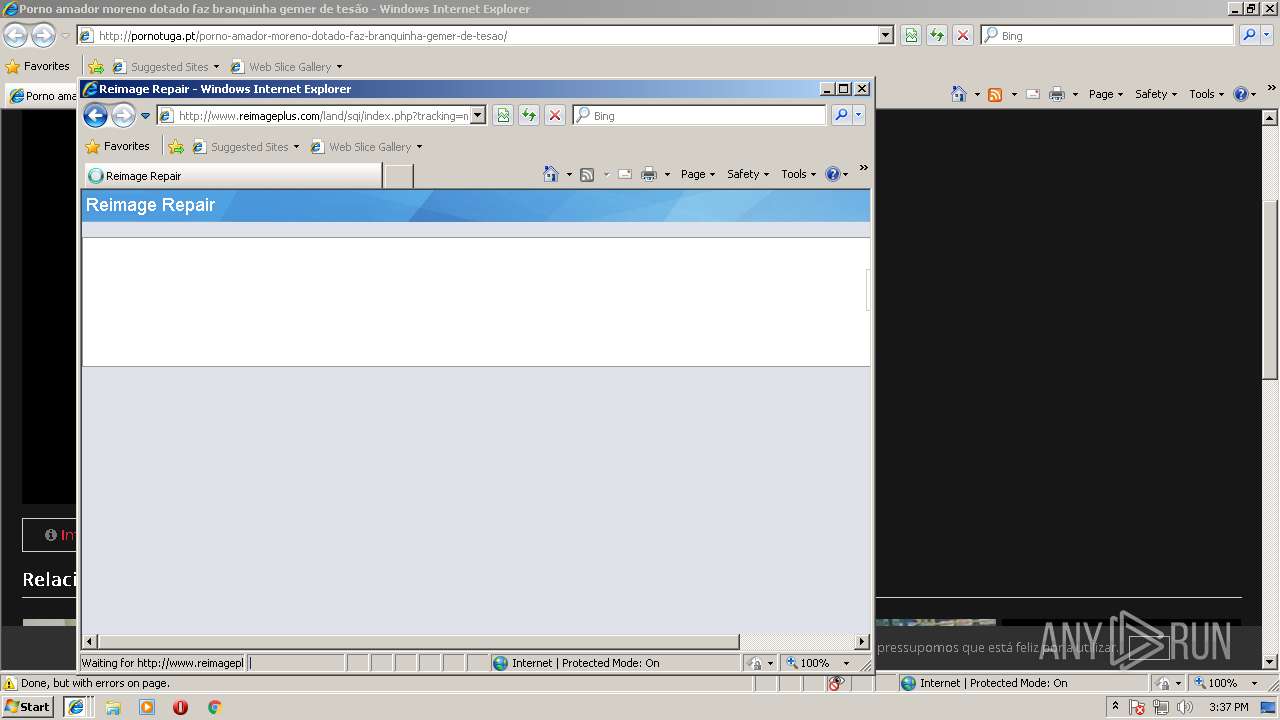Image resolution: width=1280 pixels, height=720 pixels.
Task: Click the Bing search box in Reimage window
Action: pyautogui.click(x=700, y=116)
